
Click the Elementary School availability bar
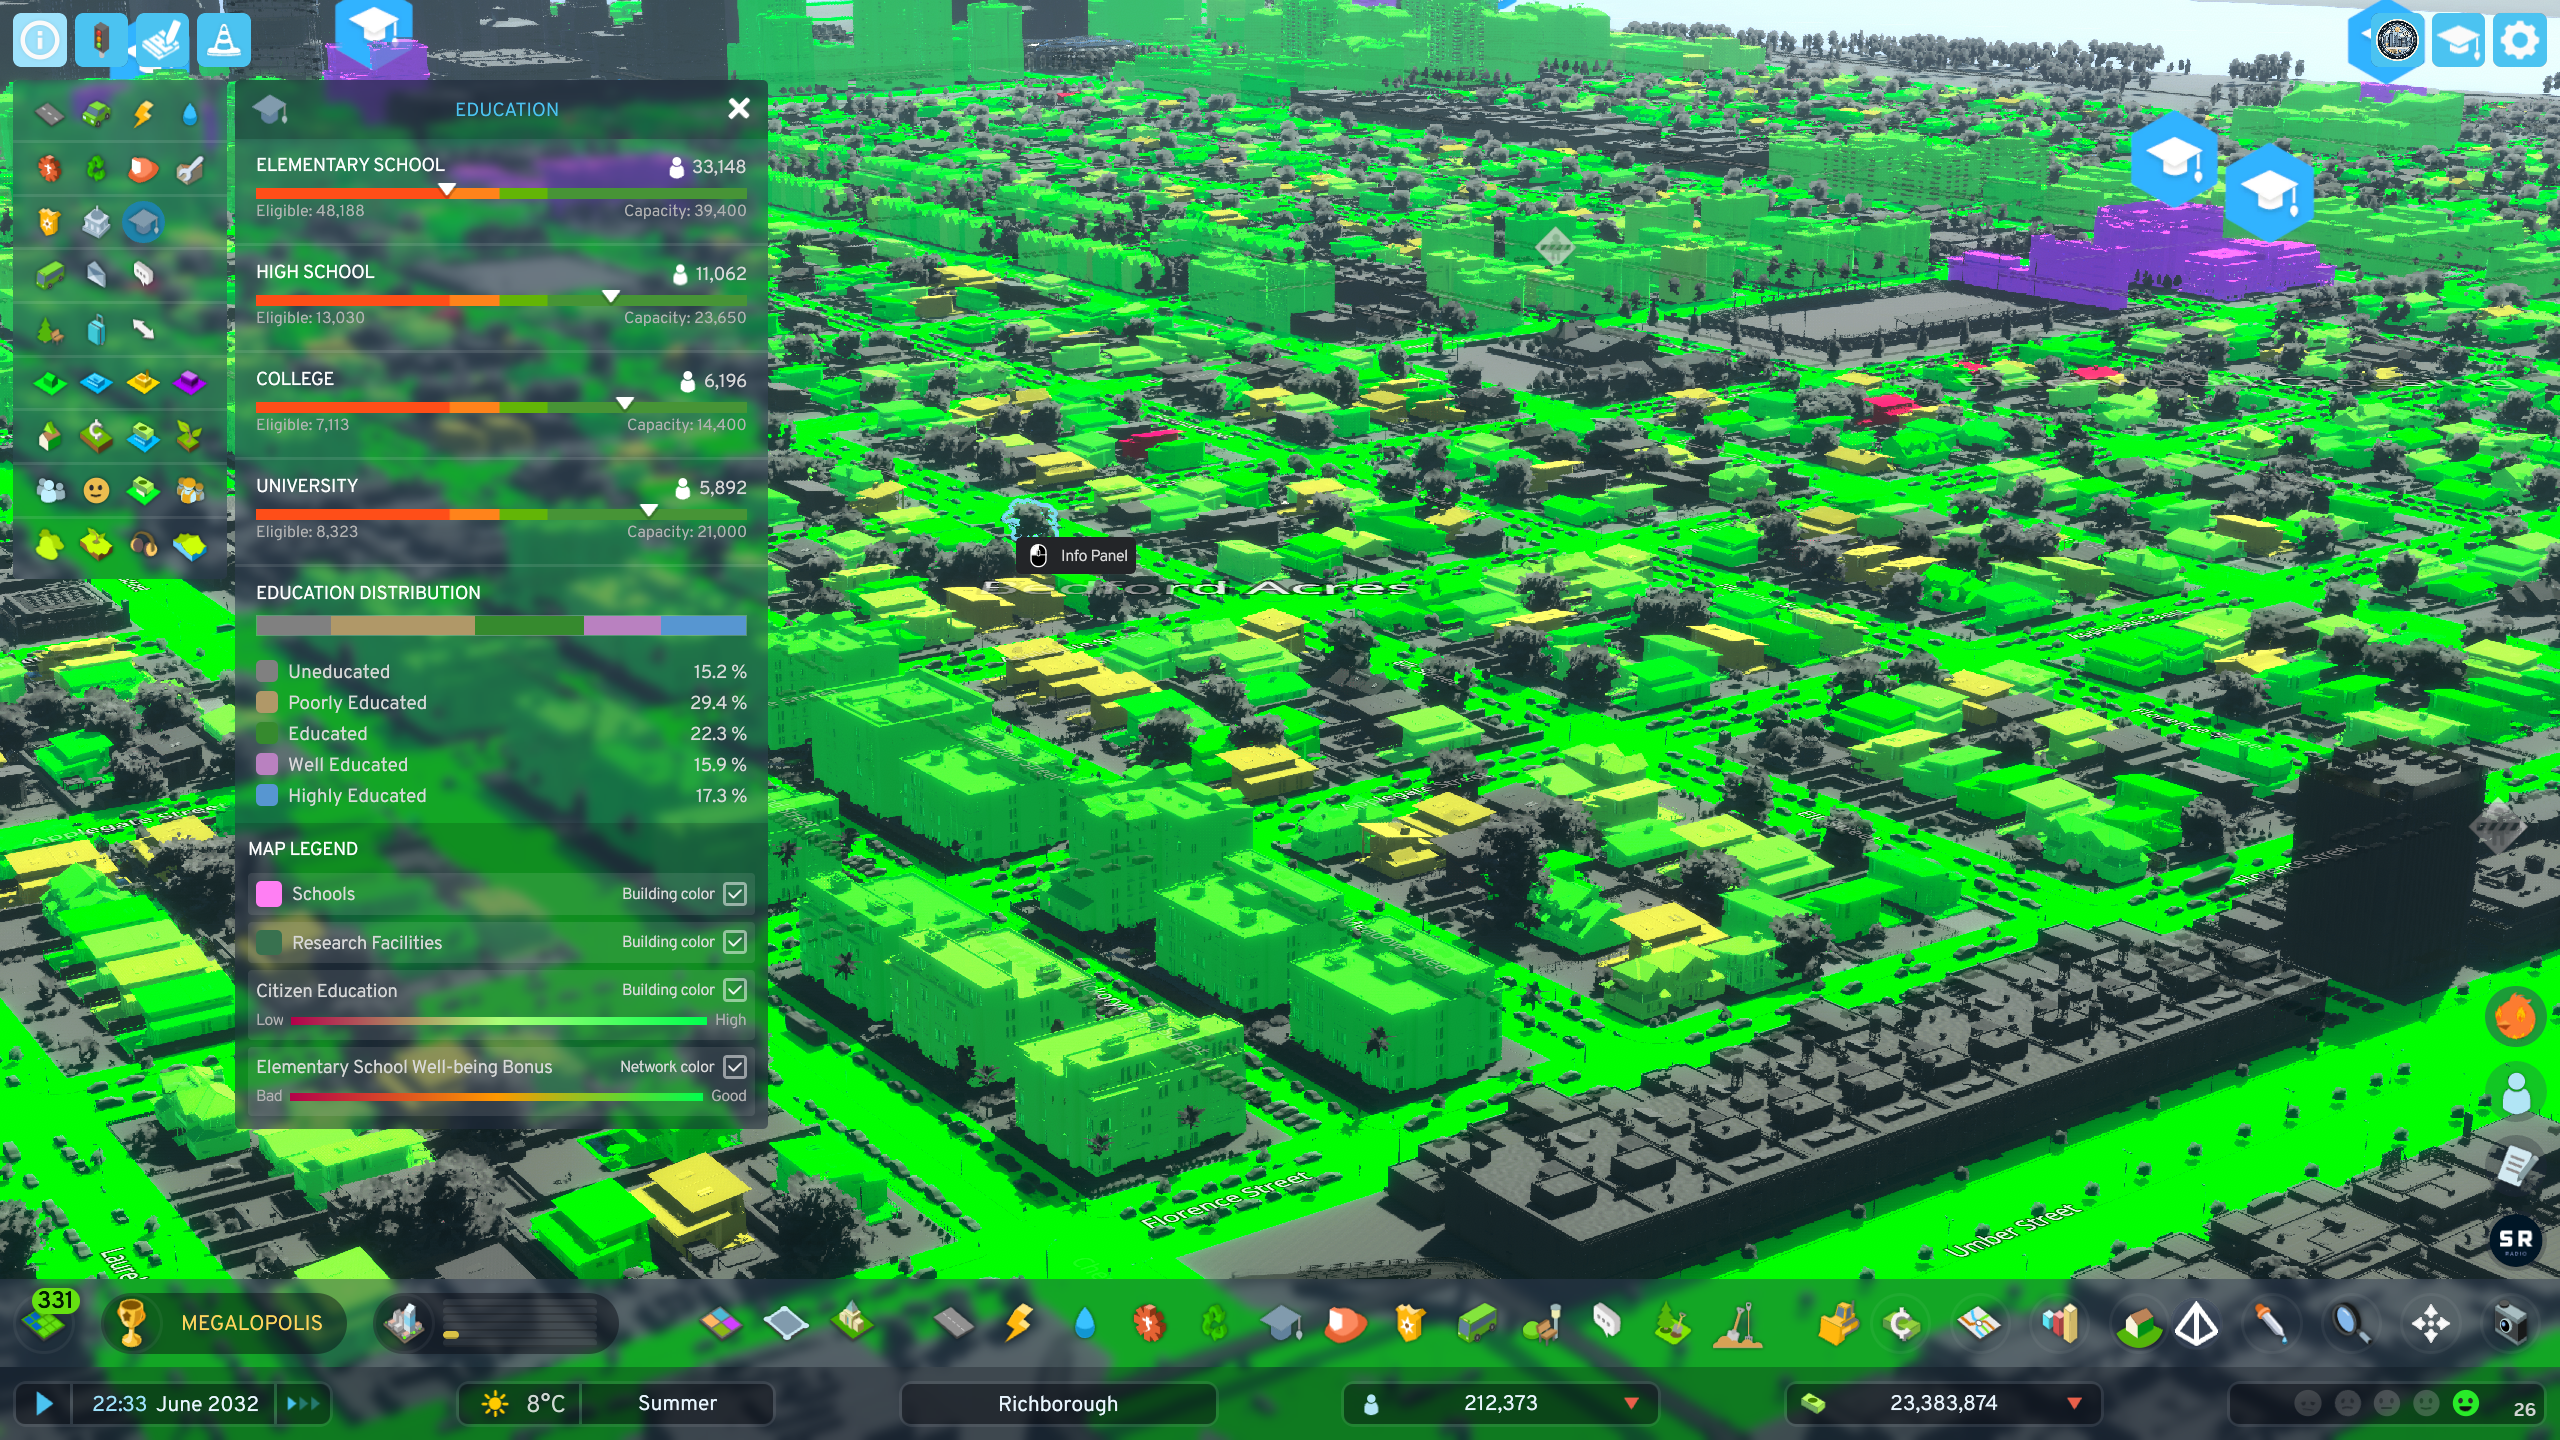(x=501, y=193)
